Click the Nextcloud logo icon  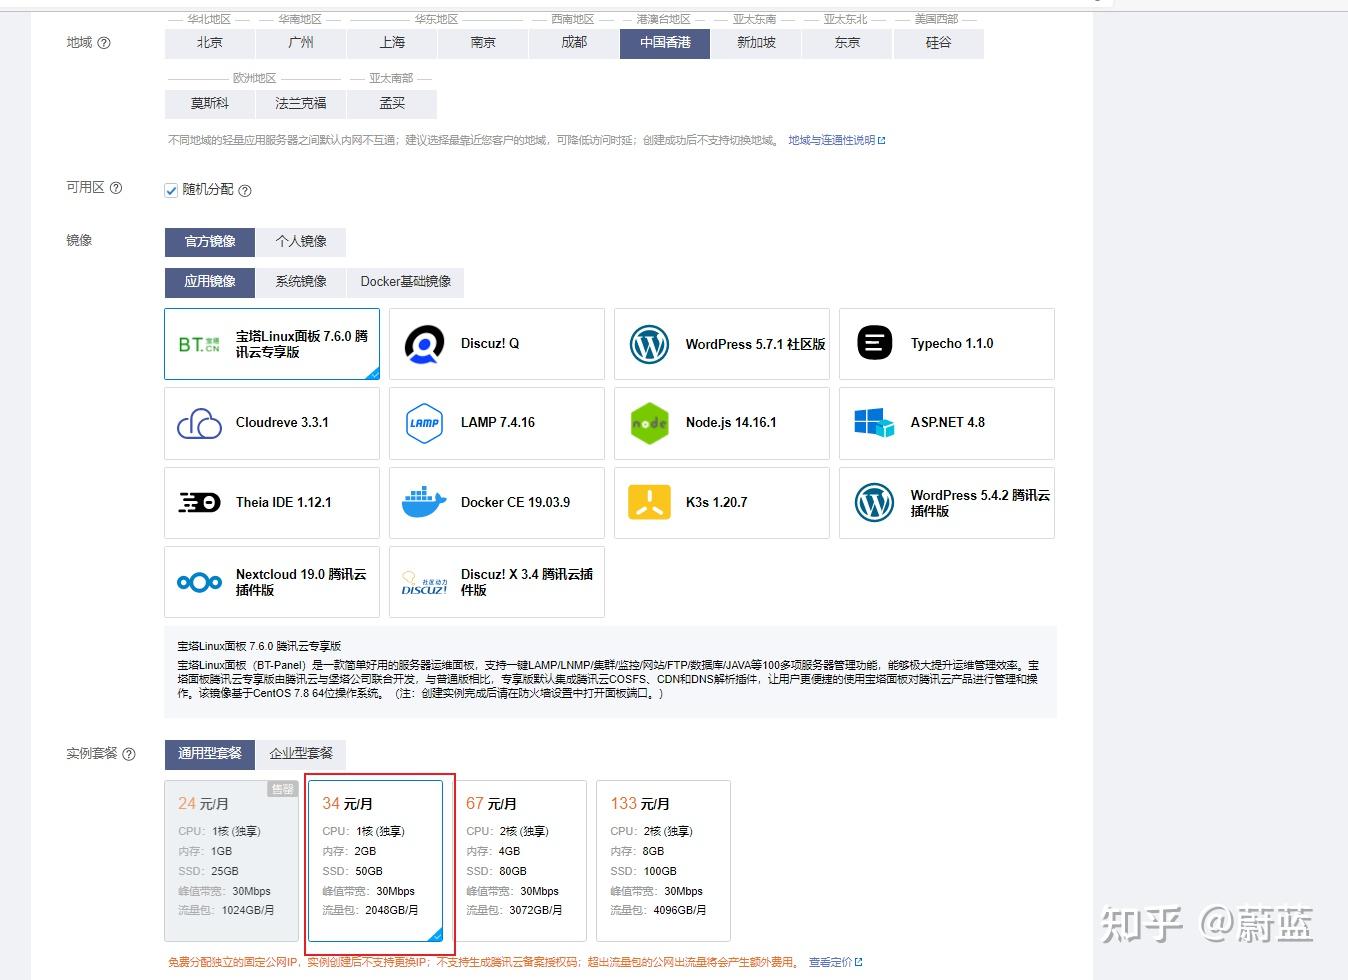pyautogui.click(x=199, y=582)
